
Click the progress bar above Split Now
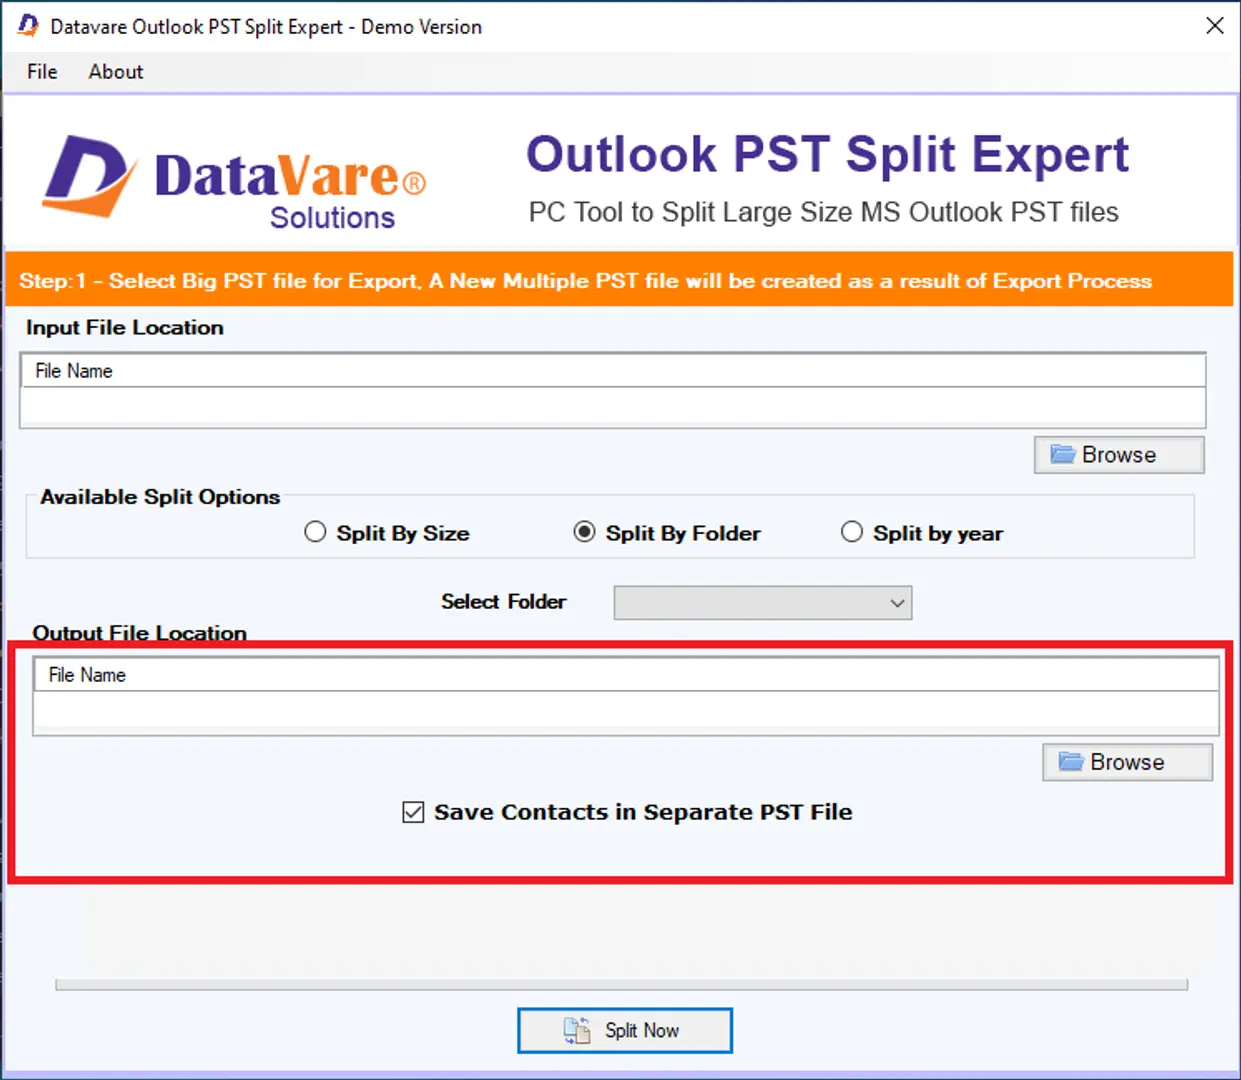tap(621, 985)
